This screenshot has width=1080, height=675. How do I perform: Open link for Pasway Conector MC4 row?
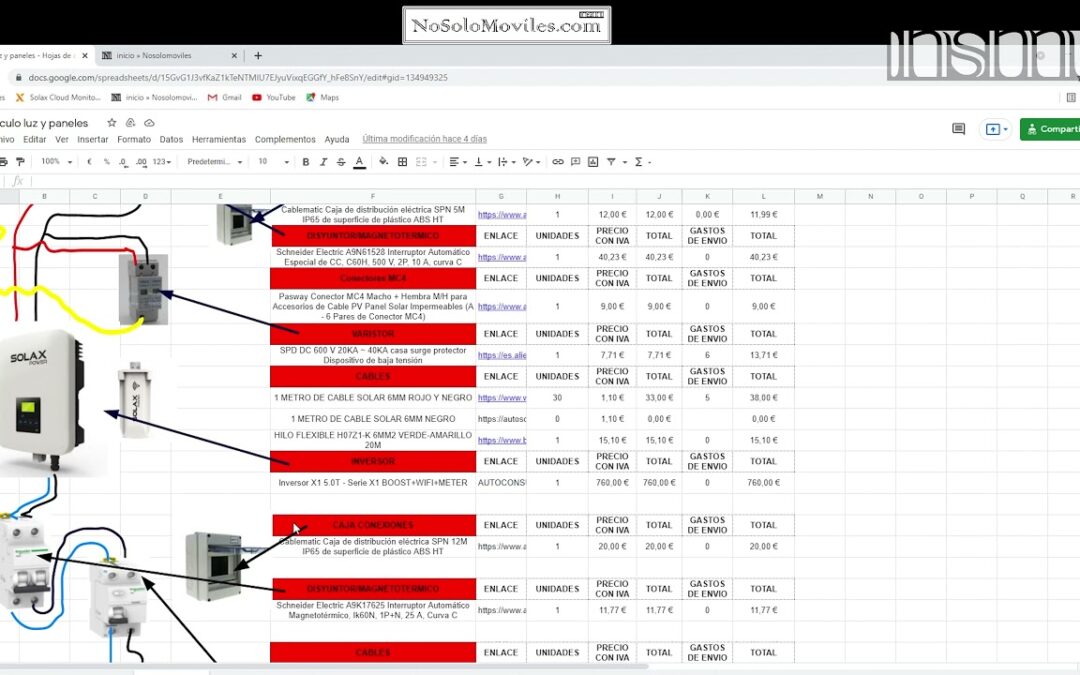click(x=501, y=307)
